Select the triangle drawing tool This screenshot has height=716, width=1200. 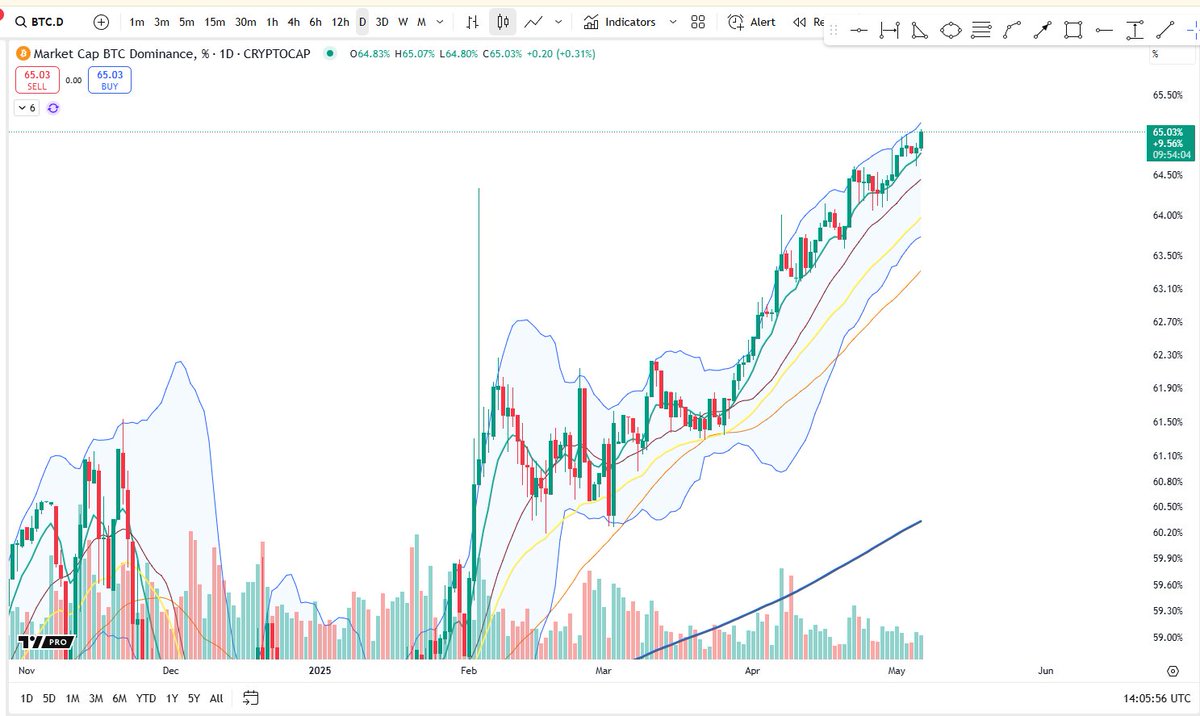pyautogui.click(x=919, y=30)
